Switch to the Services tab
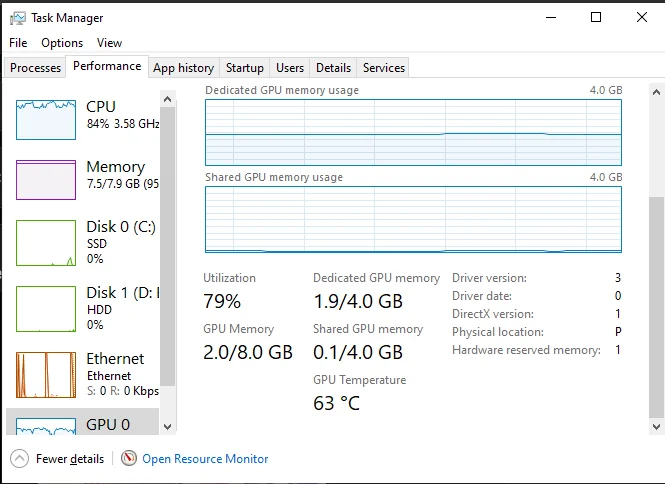The image size is (665, 484). (384, 68)
